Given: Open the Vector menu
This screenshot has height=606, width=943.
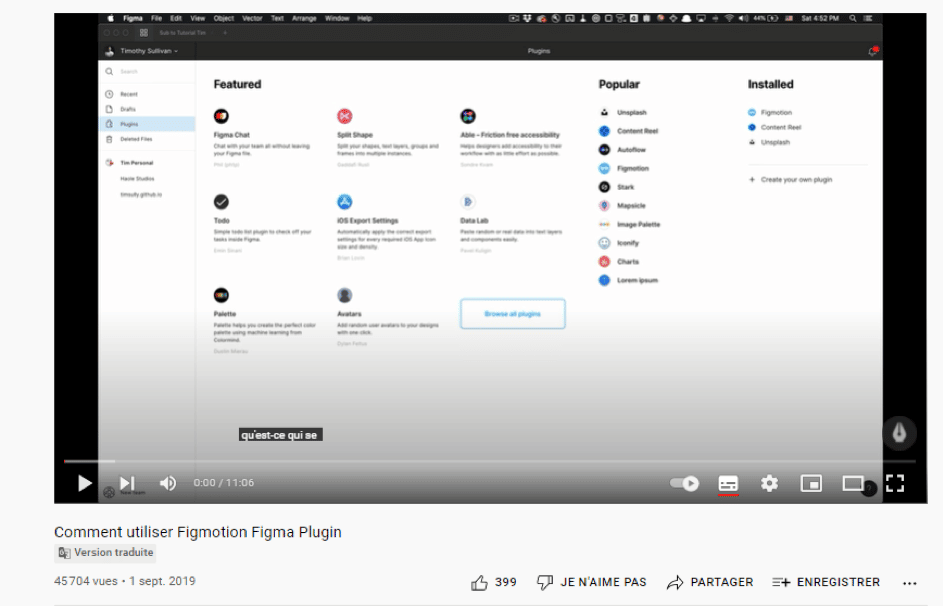Looking at the screenshot, I should 252,19.
